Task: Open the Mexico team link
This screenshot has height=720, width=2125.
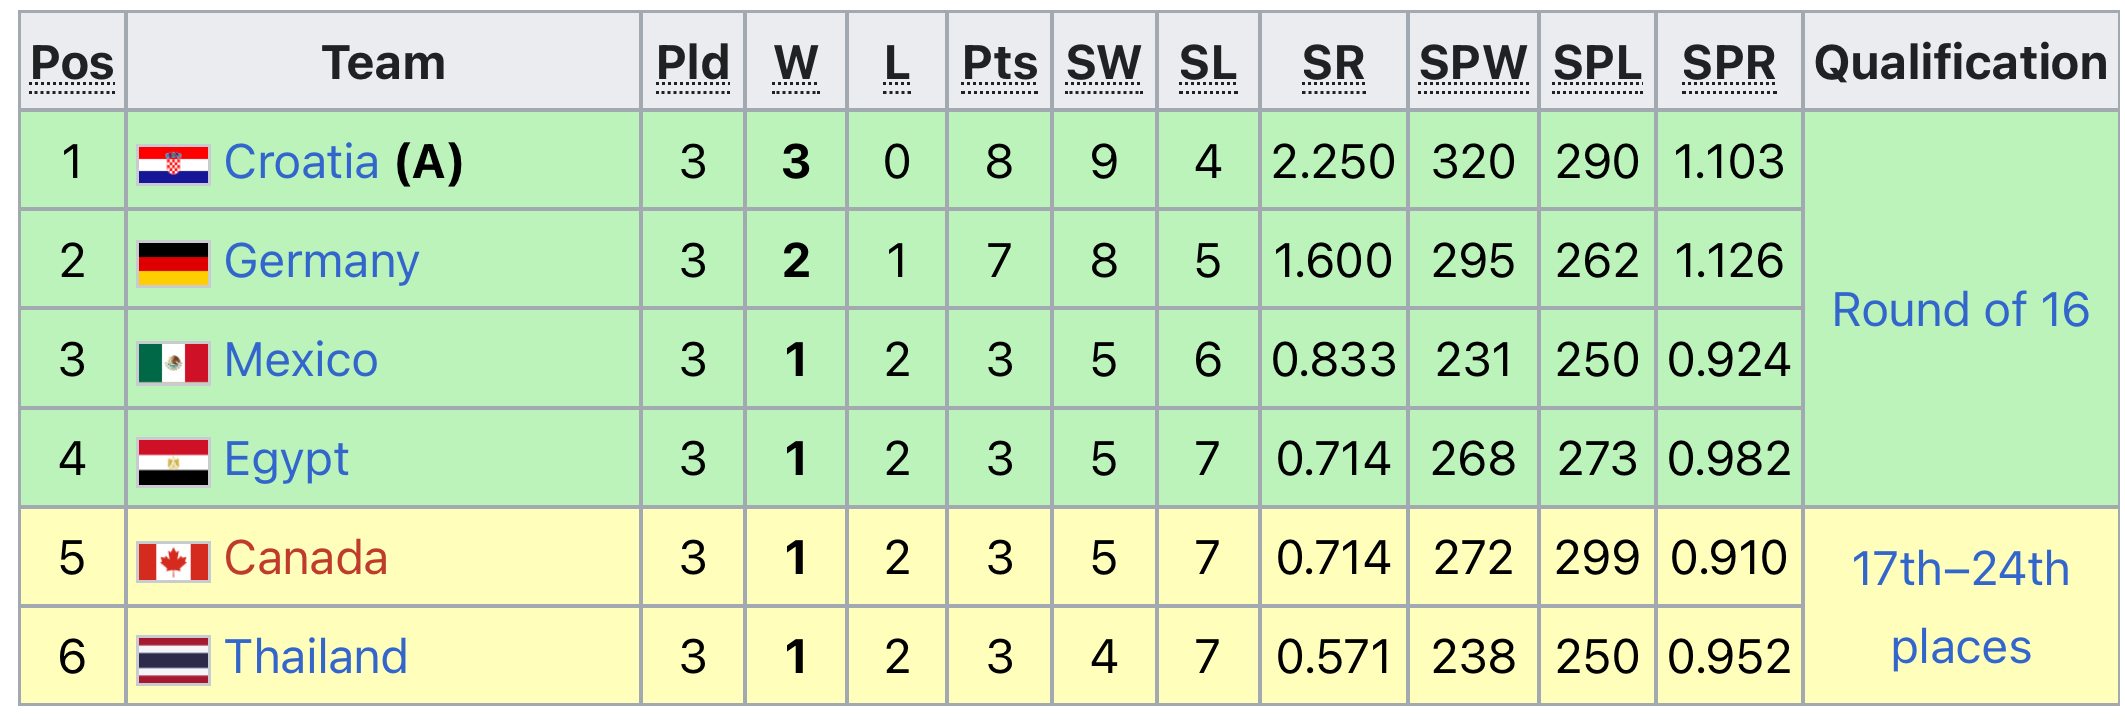Action: (x=301, y=360)
